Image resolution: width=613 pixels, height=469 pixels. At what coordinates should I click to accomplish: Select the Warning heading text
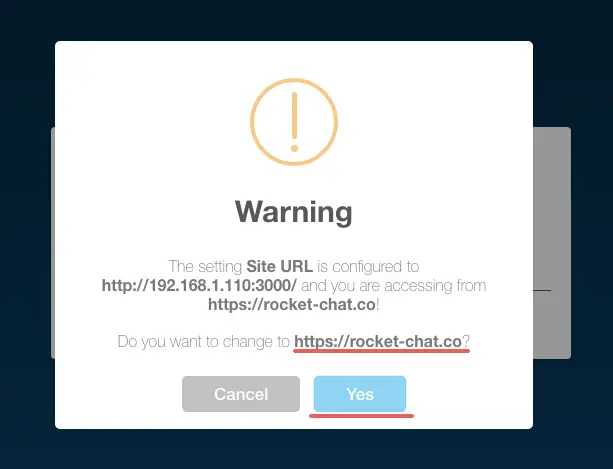294,211
